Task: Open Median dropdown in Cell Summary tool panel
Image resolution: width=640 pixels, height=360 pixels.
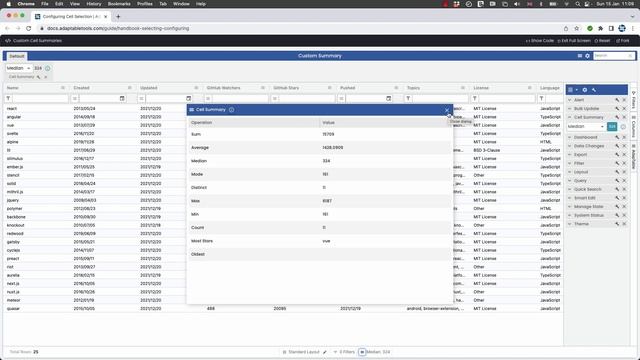Action: tap(586, 127)
